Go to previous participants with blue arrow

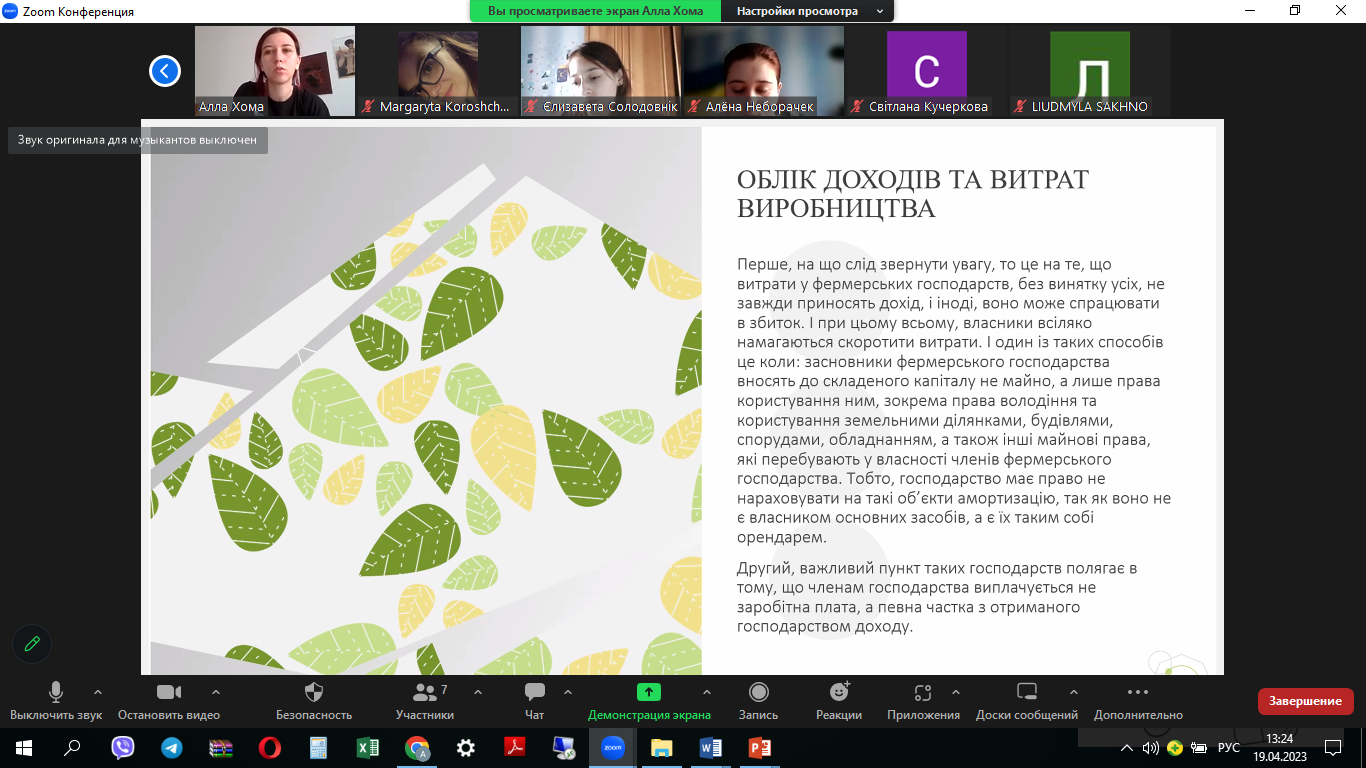pyautogui.click(x=165, y=71)
